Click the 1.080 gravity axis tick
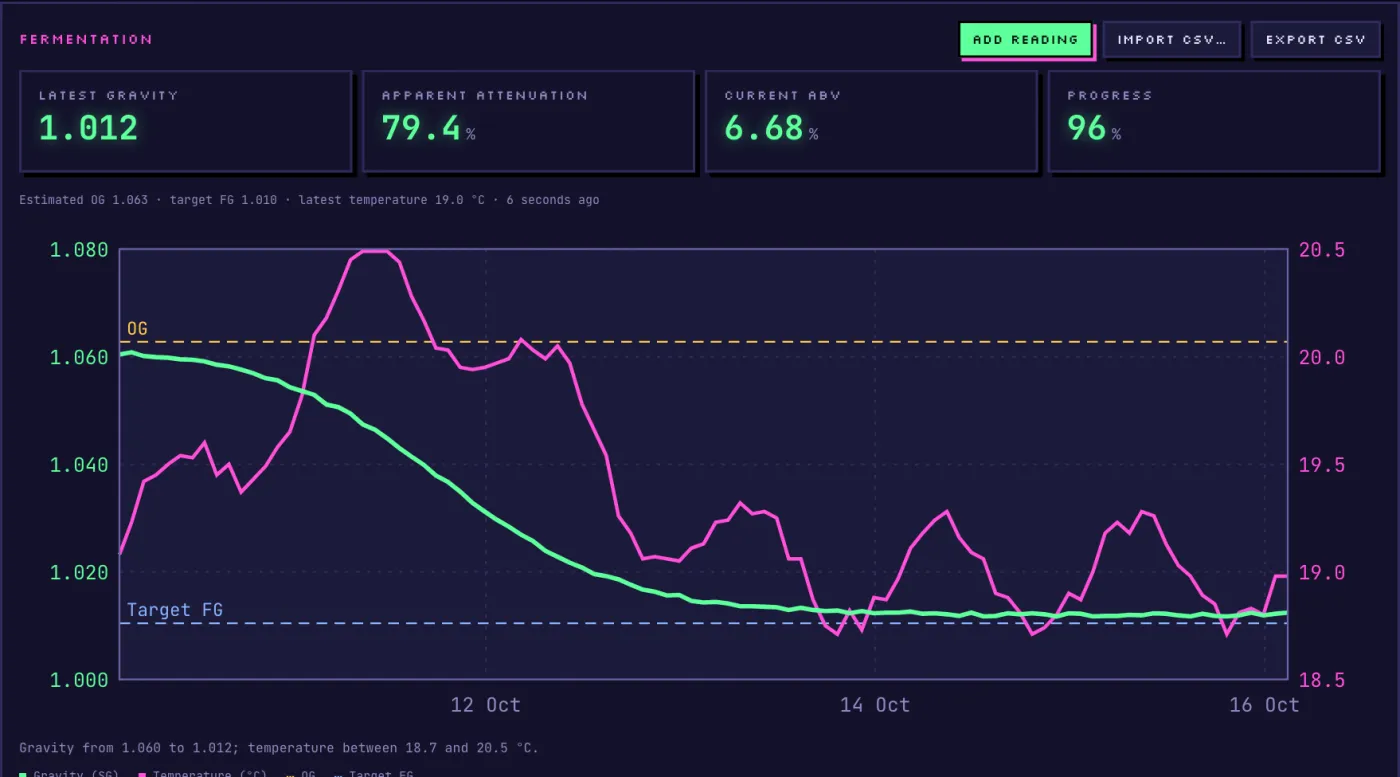This screenshot has height=777, width=1400. click(79, 249)
